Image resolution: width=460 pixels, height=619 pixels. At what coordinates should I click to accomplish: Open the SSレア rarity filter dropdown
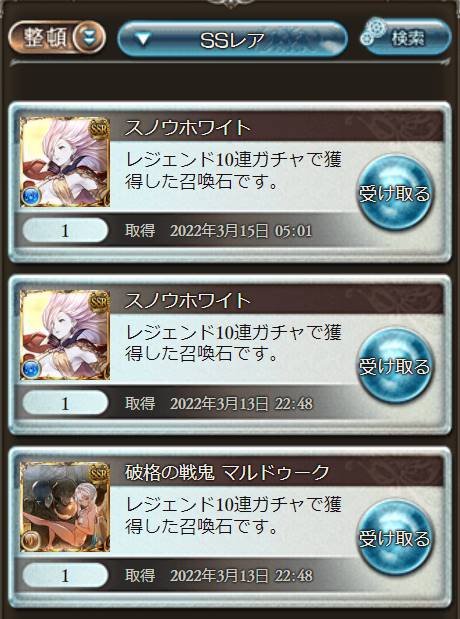click(232, 39)
